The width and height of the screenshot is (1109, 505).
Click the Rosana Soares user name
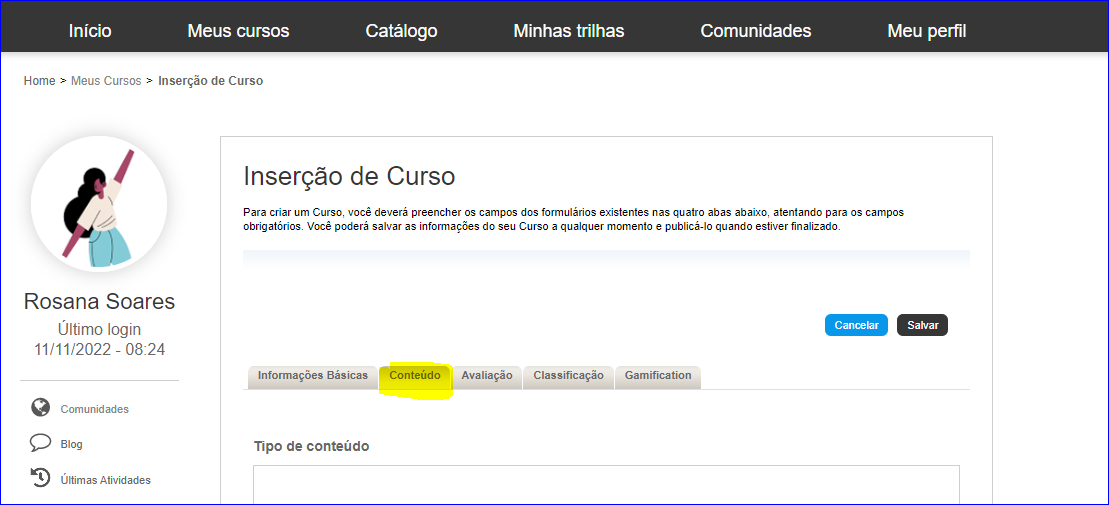click(x=99, y=301)
